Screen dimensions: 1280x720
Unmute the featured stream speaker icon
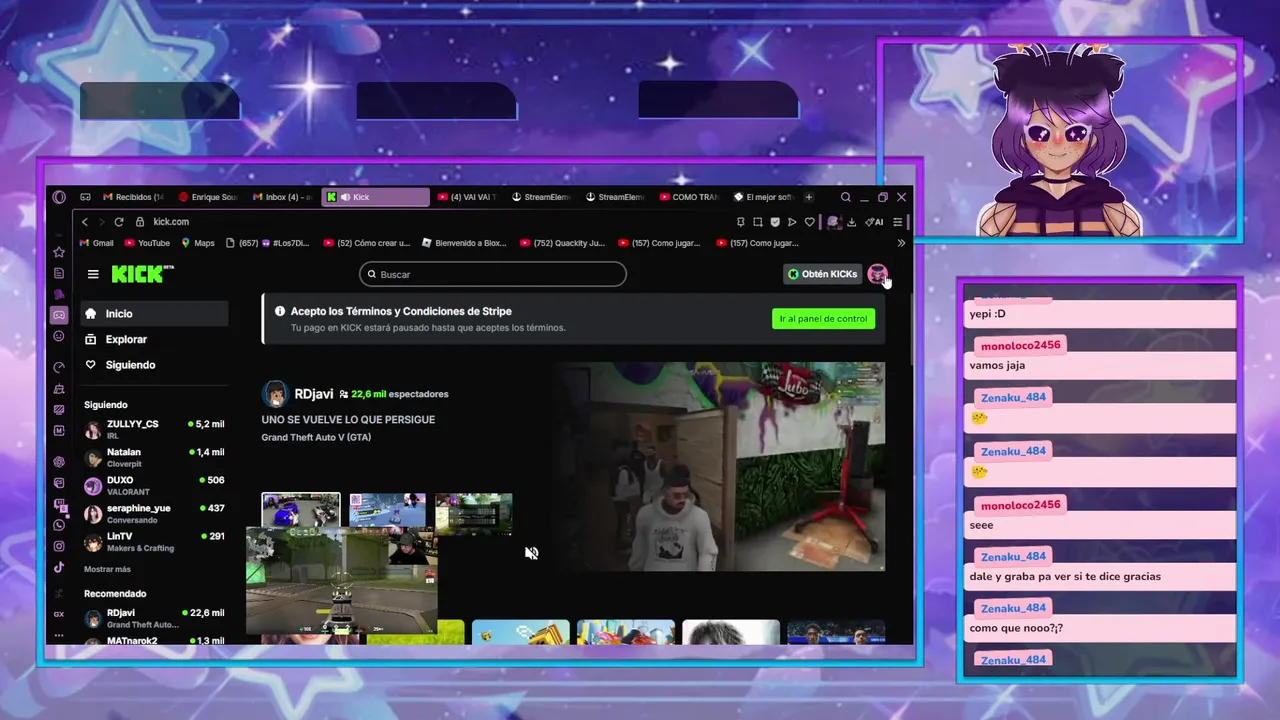coord(532,553)
